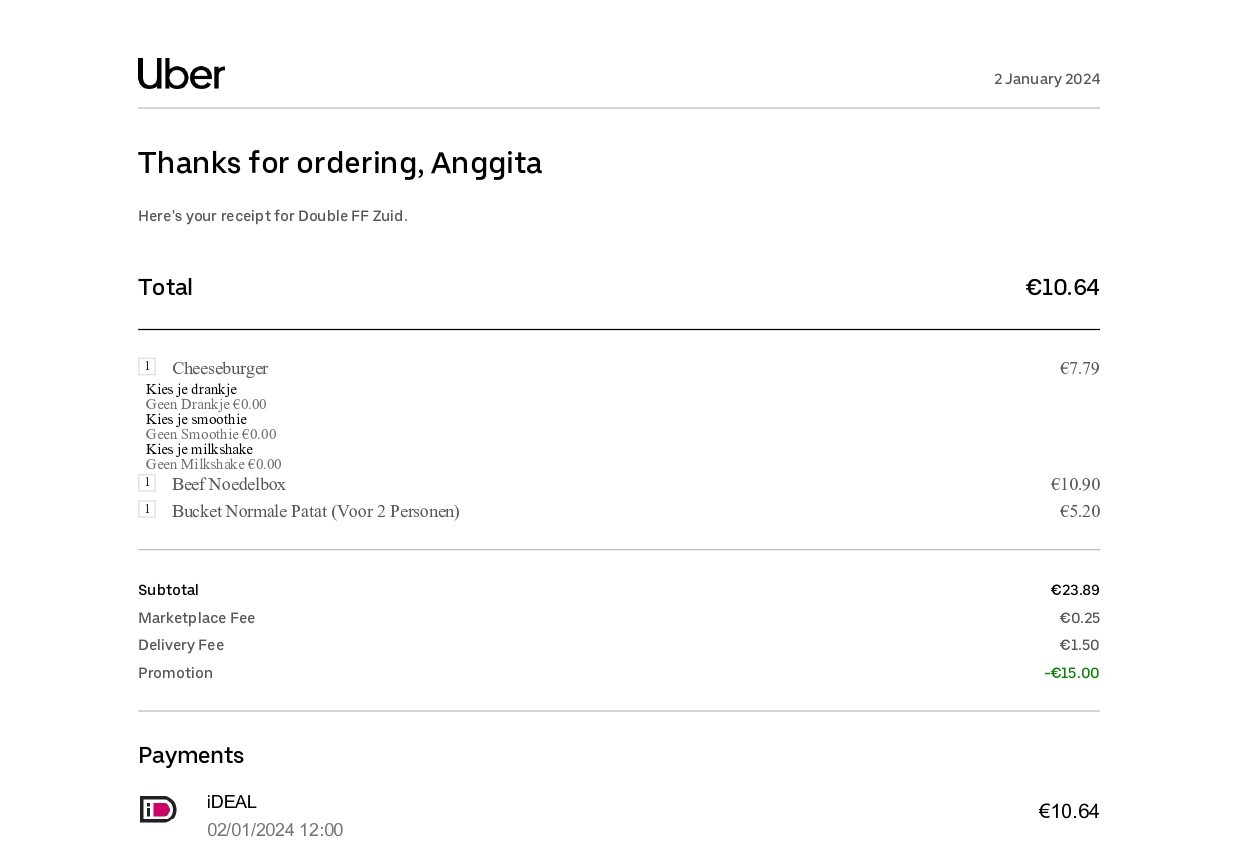
Task: Click the Marketplace Fee label
Action: 197,618
